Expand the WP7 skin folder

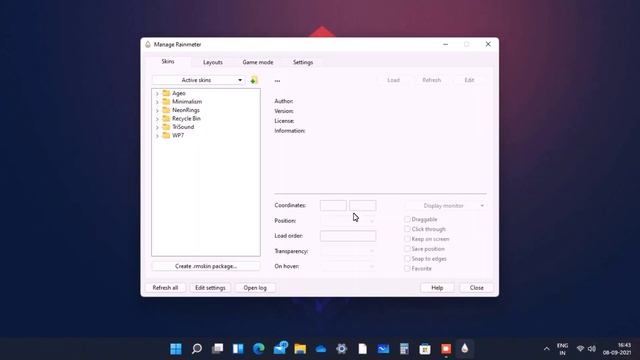157,136
